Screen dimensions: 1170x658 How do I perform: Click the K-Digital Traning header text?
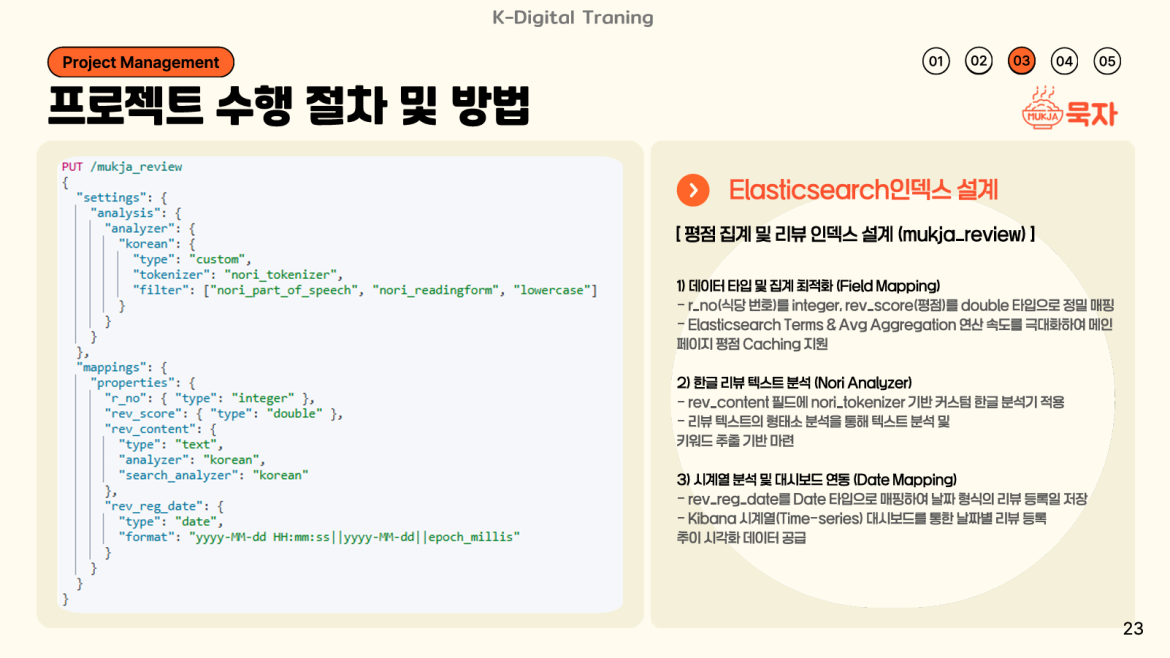click(573, 17)
